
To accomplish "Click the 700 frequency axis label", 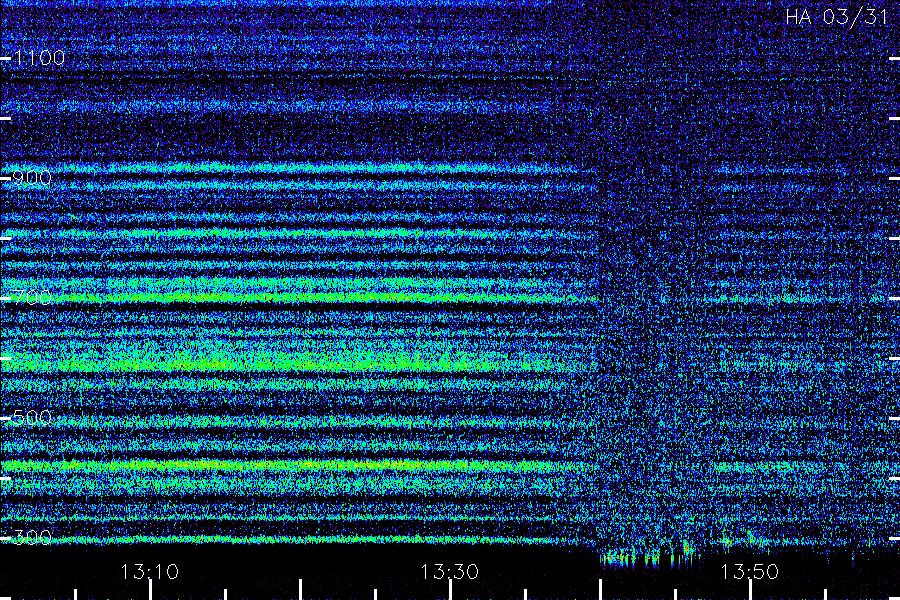I will tap(32, 297).
